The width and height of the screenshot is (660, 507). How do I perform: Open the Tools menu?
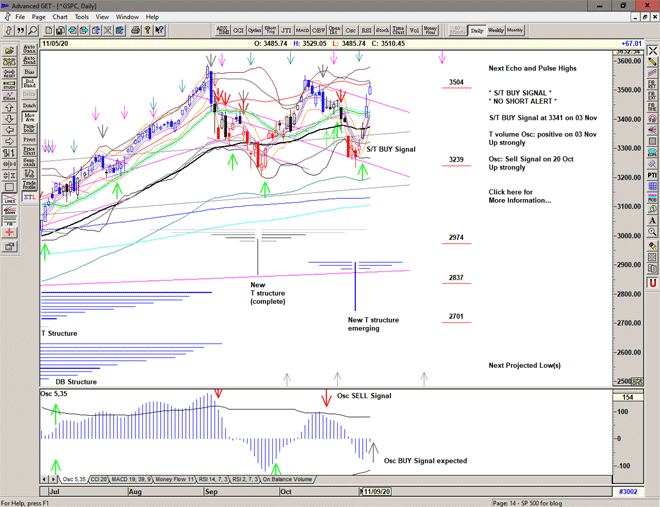pyautogui.click(x=81, y=17)
